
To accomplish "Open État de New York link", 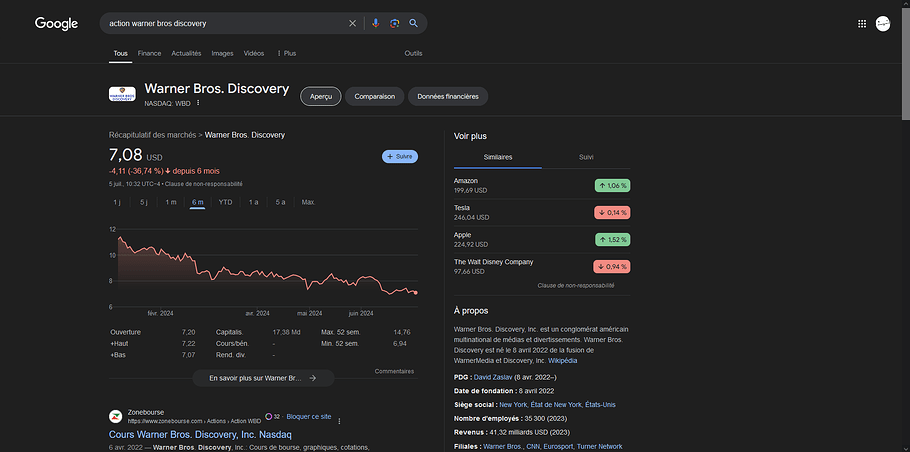I will pyautogui.click(x=554, y=404).
